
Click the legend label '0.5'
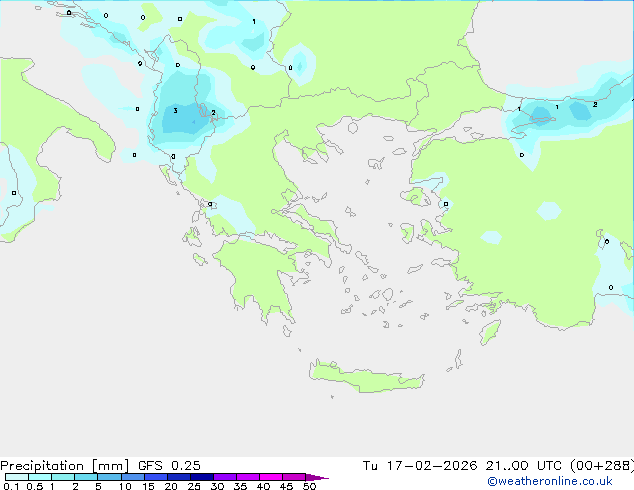click(35, 486)
